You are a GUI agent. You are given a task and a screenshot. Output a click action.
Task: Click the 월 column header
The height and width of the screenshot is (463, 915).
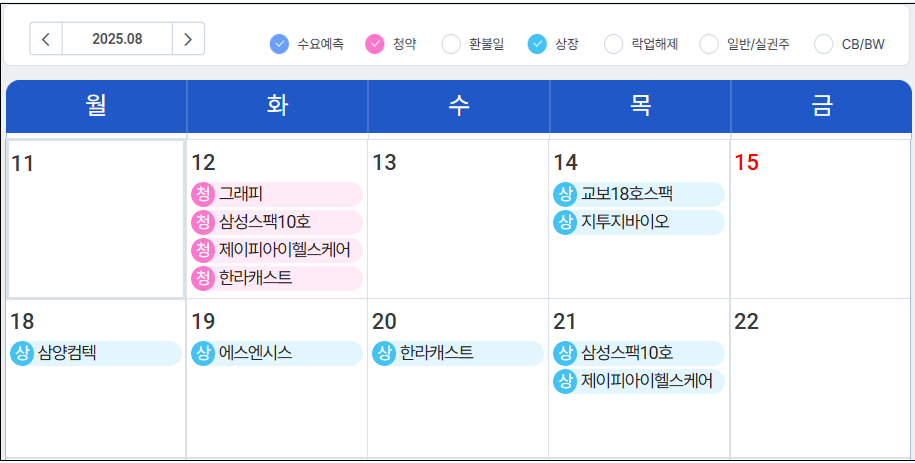(x=96, y=106)
